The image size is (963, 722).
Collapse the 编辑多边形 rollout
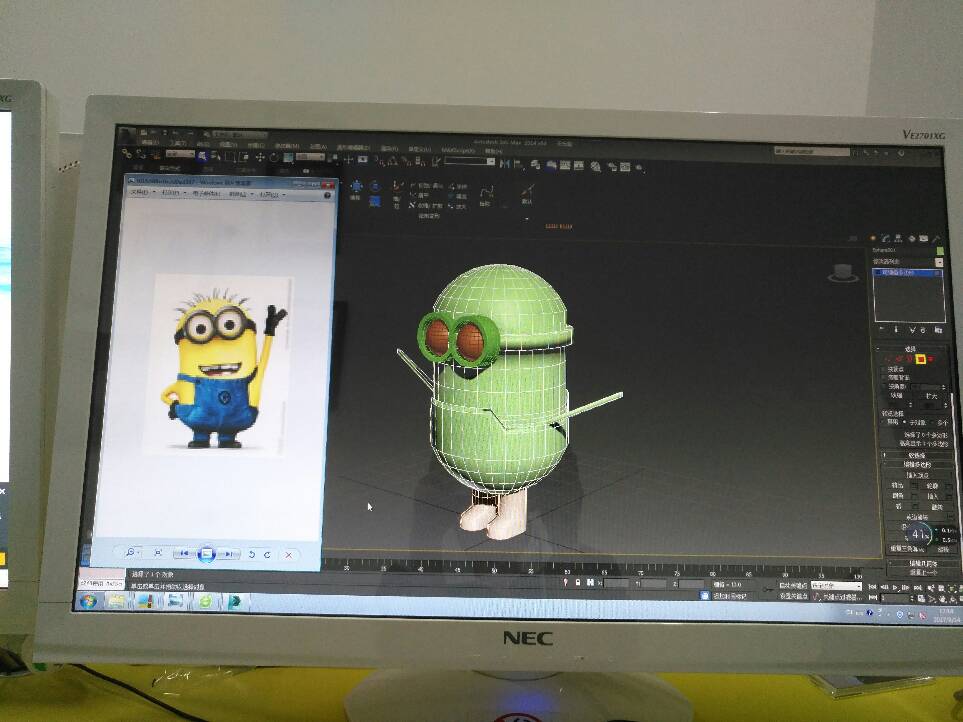pos(916,464)
